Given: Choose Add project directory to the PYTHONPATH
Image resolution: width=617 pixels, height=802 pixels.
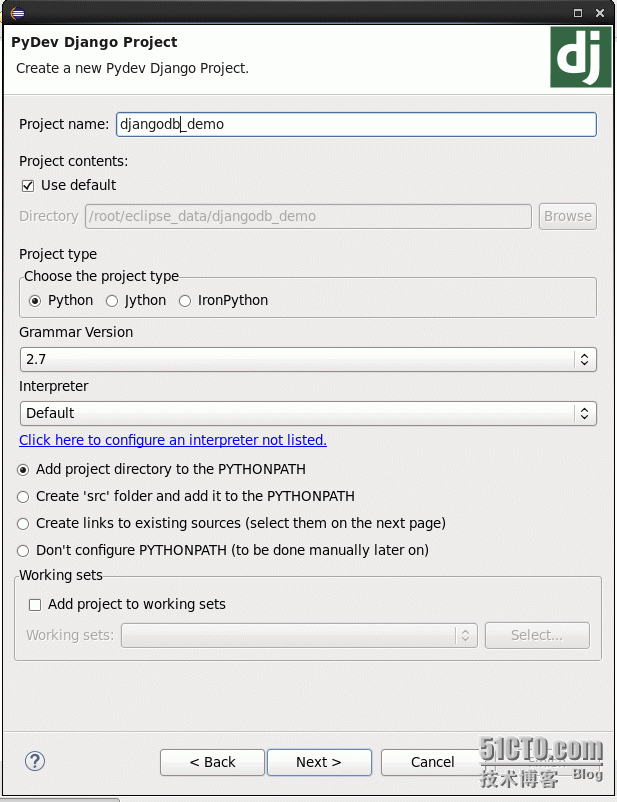Looking at the screenshot, I should (x=23, y=470).
